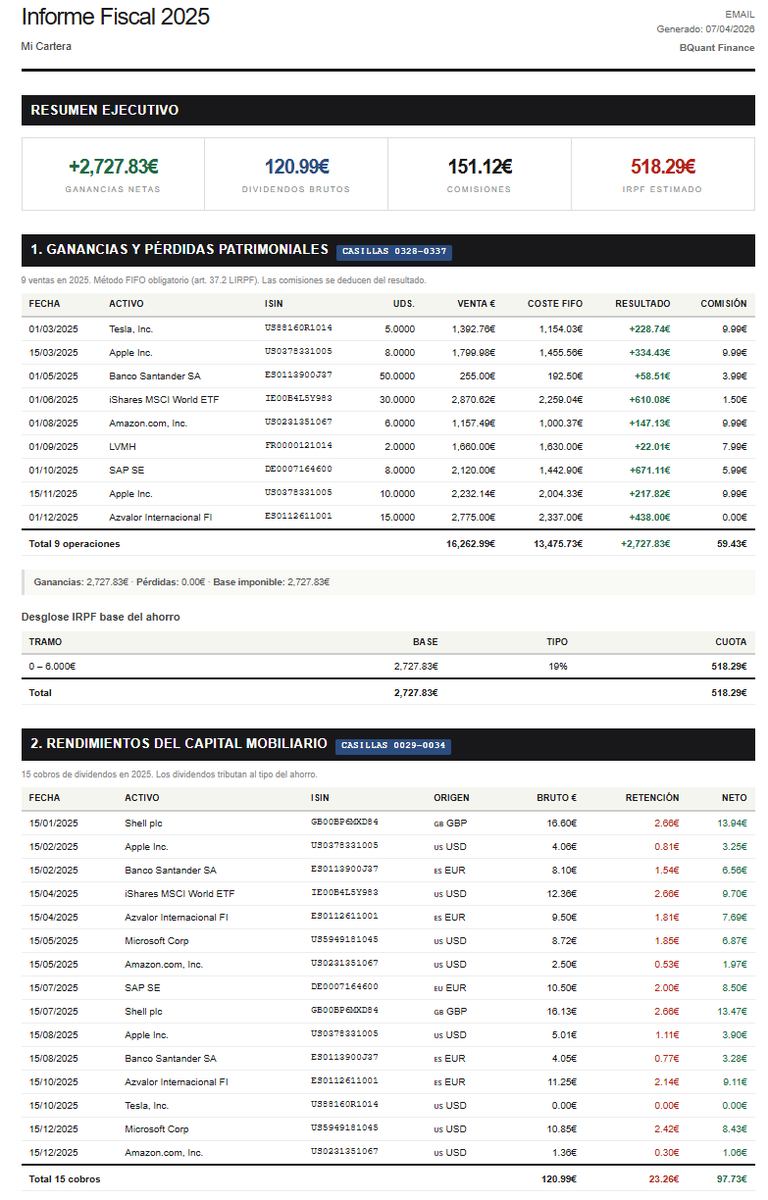Click the 'Mi Cartera' portfolio name

[46, 46]
